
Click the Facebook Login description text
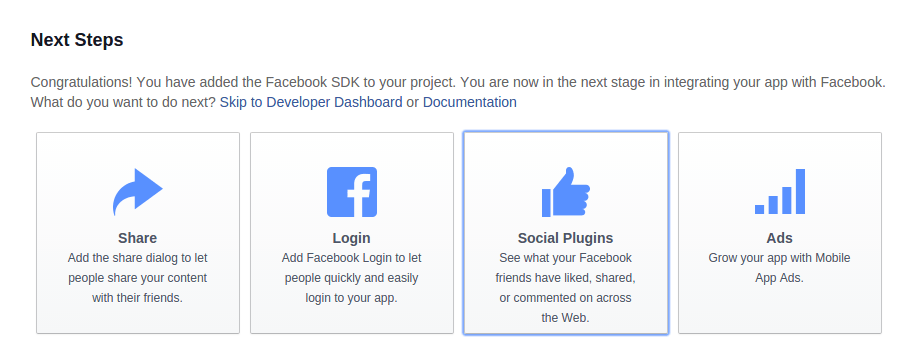(351, 278)
